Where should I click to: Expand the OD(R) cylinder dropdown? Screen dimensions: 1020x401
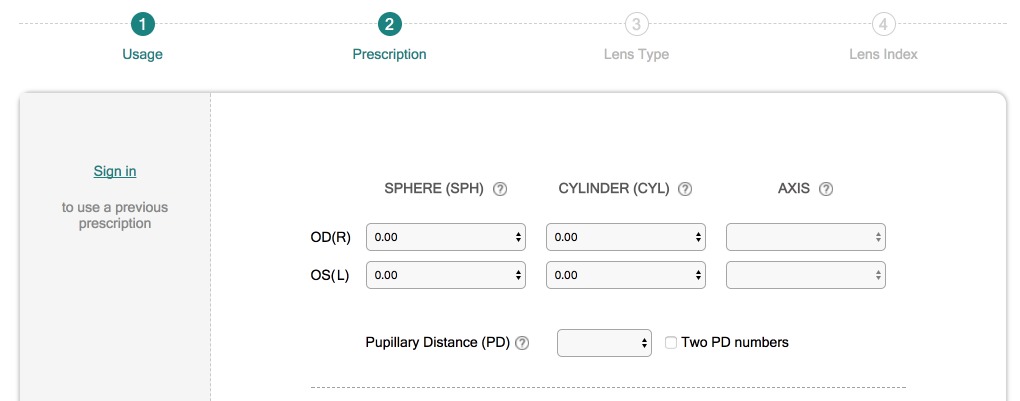[x=626, y=237]
